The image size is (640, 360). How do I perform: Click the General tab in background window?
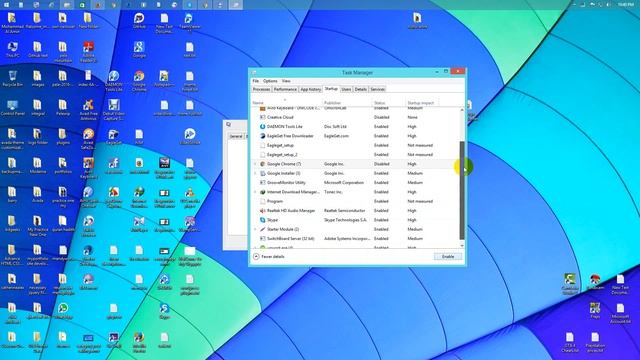tap(236, 136)
